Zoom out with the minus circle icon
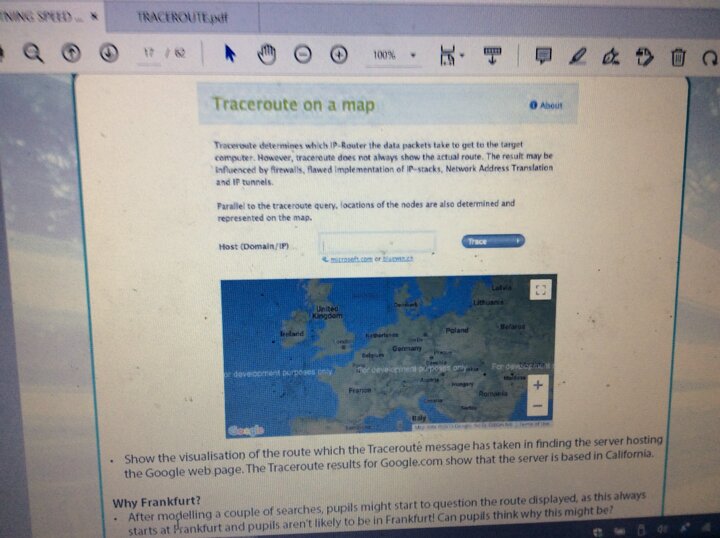720x538 pixels. [x=301, y=55]
